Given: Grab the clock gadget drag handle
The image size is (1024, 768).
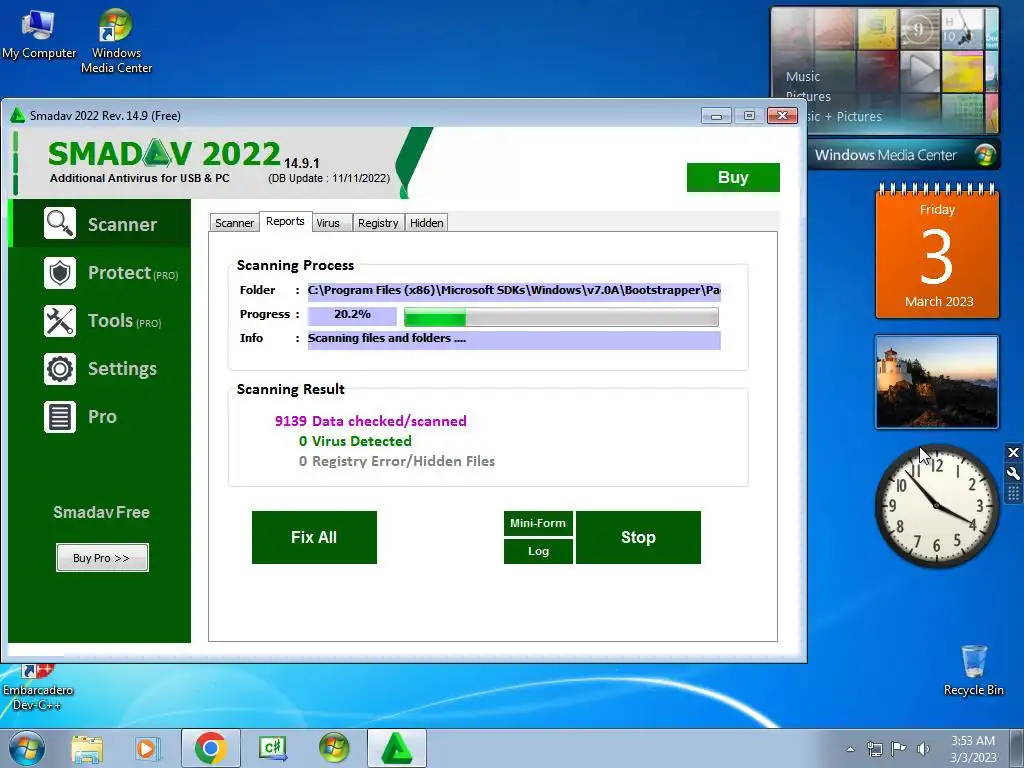Looking at the screenshot, I should coord(1013,493).
